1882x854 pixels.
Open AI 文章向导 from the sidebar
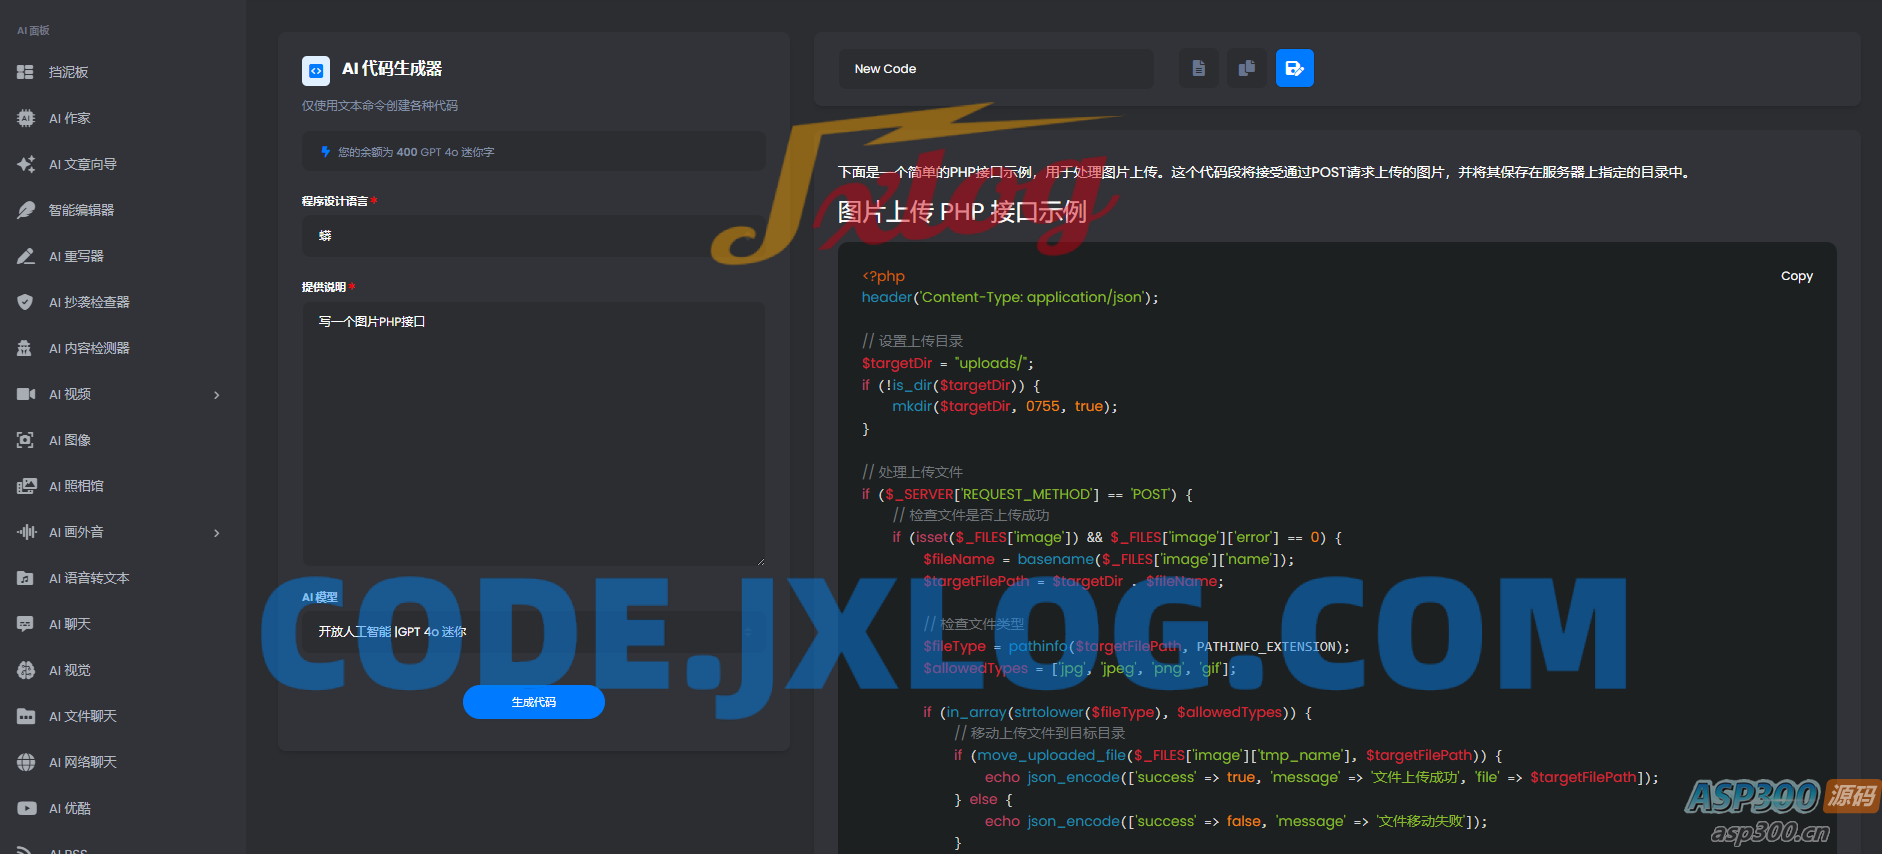pos(82,164)
